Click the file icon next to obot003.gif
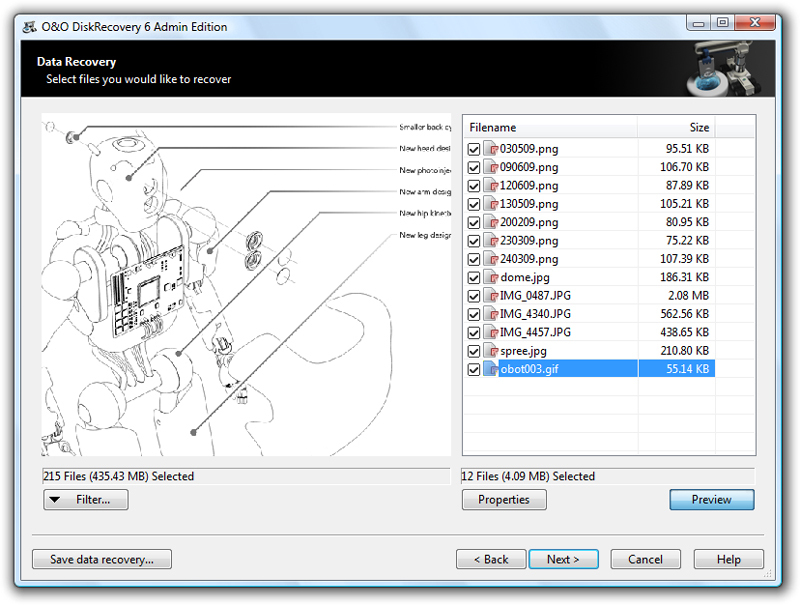The width and height of the screenshot is (800, 605). [x=491, y=369]
